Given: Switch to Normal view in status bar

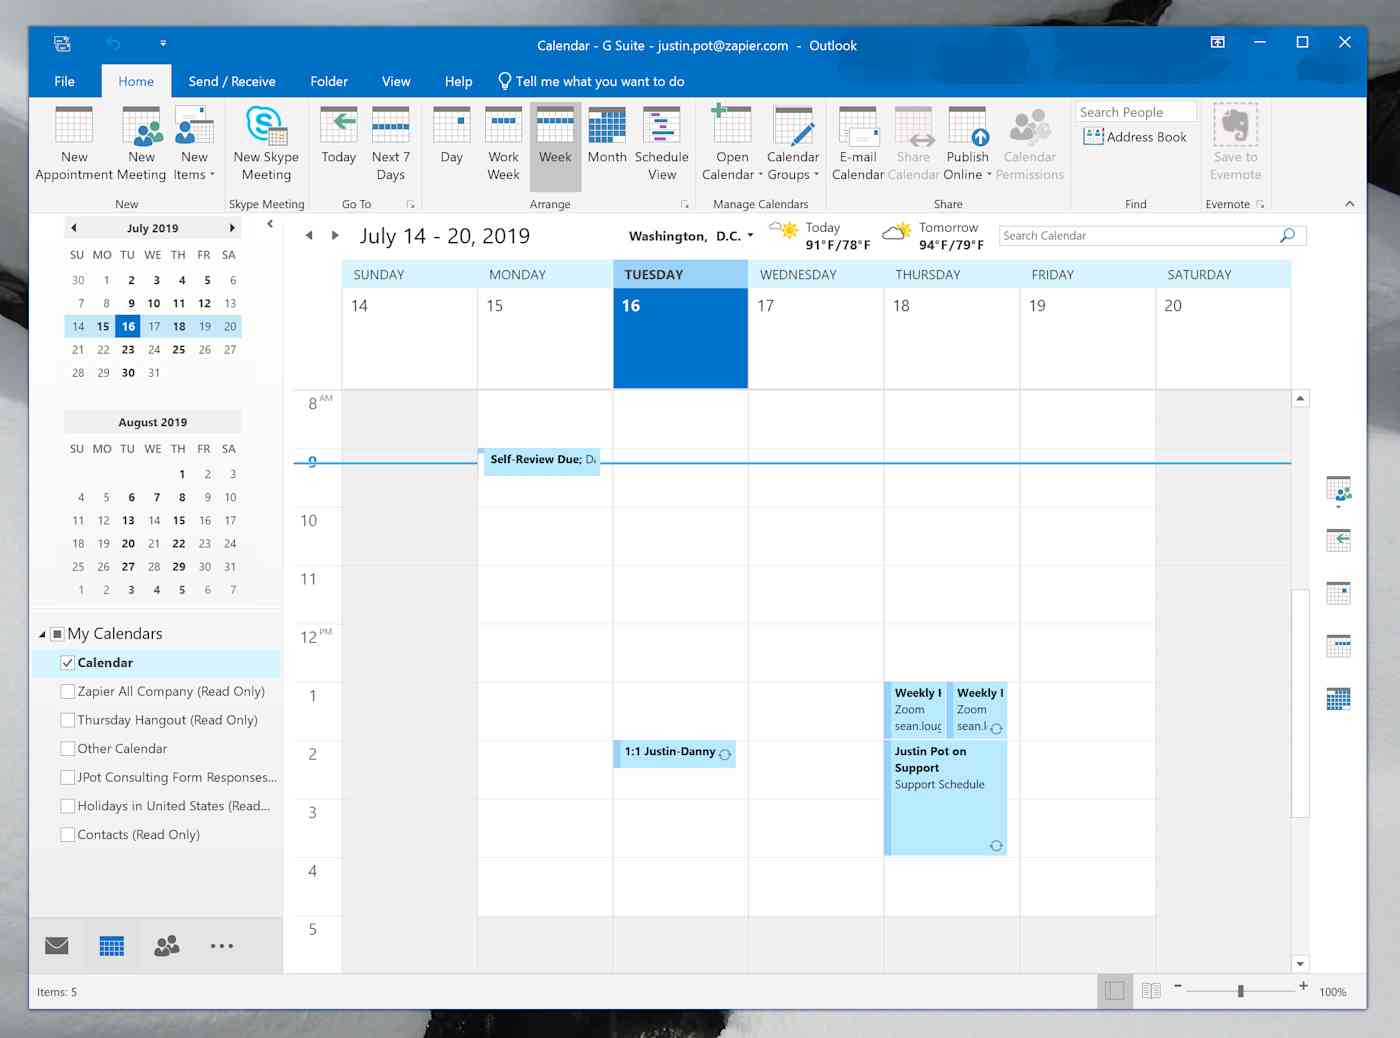Looking at the screenshot, I should [x=1115, y=991].
